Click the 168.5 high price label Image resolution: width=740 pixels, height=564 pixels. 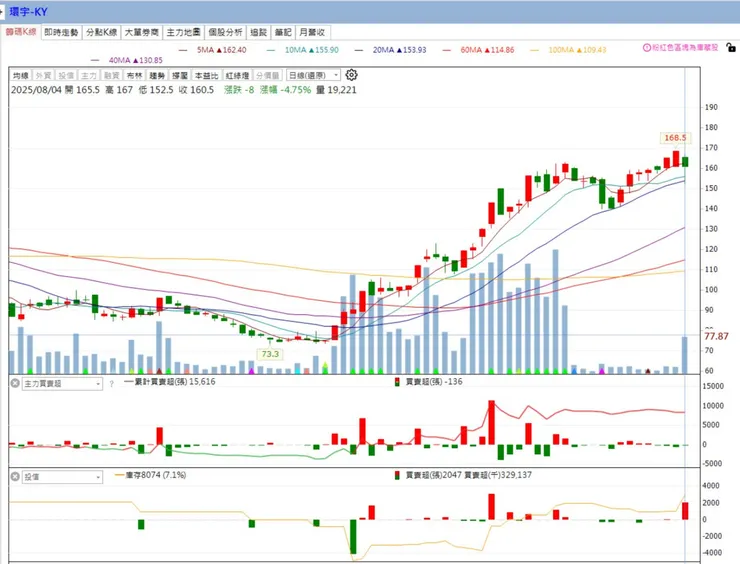(675, 138)
